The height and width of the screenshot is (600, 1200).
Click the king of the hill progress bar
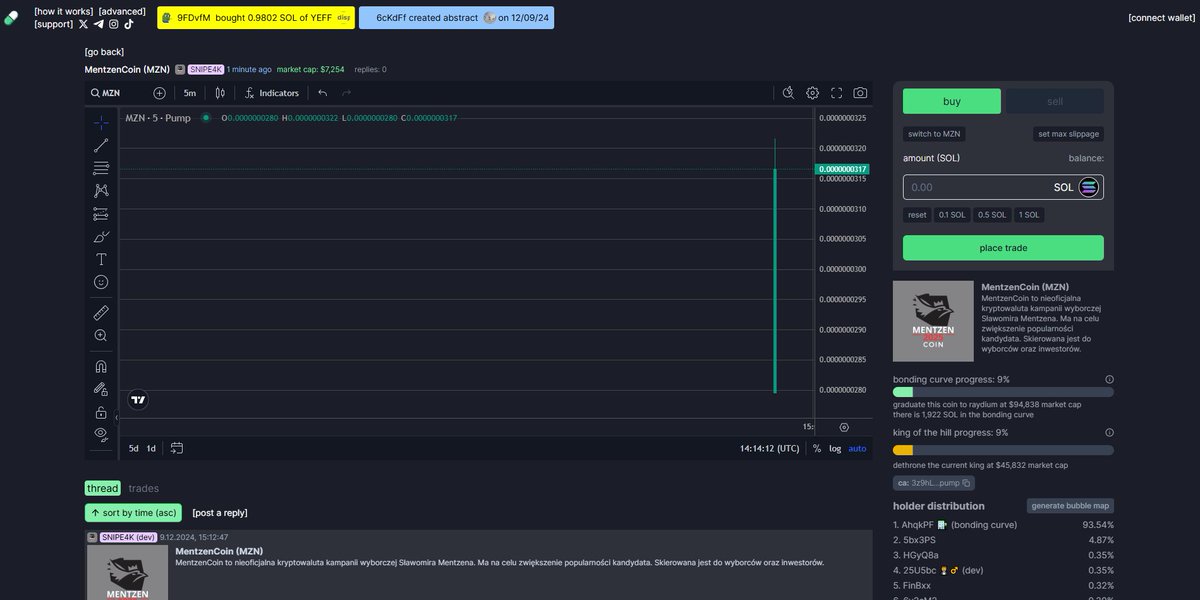click(x=1003, y=450)
